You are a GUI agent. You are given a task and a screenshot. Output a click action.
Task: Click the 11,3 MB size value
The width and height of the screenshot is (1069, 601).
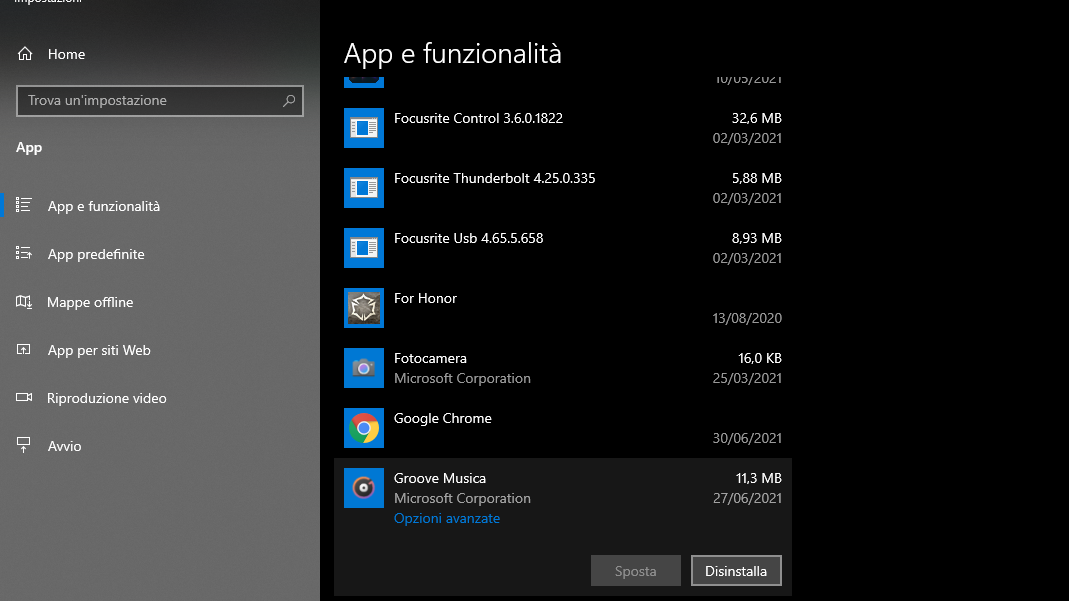pyautogui.click(x=759, y=478)
